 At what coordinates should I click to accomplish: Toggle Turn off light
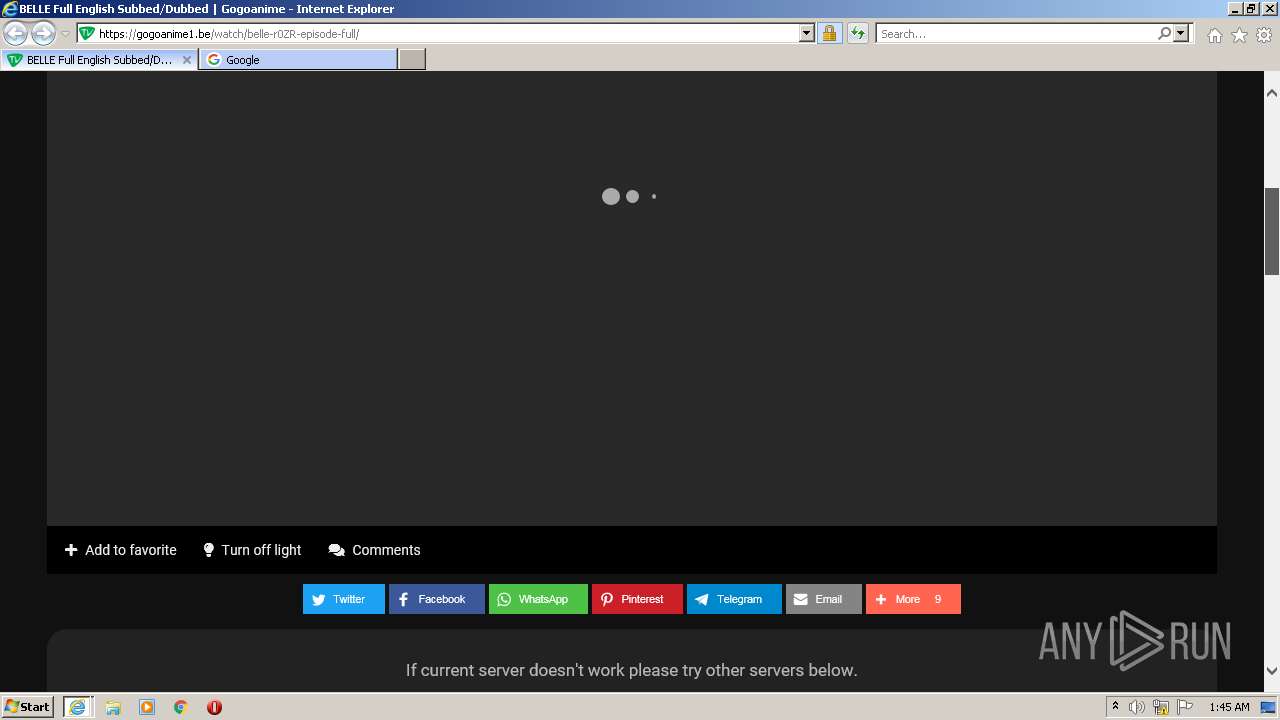(252, 550)
